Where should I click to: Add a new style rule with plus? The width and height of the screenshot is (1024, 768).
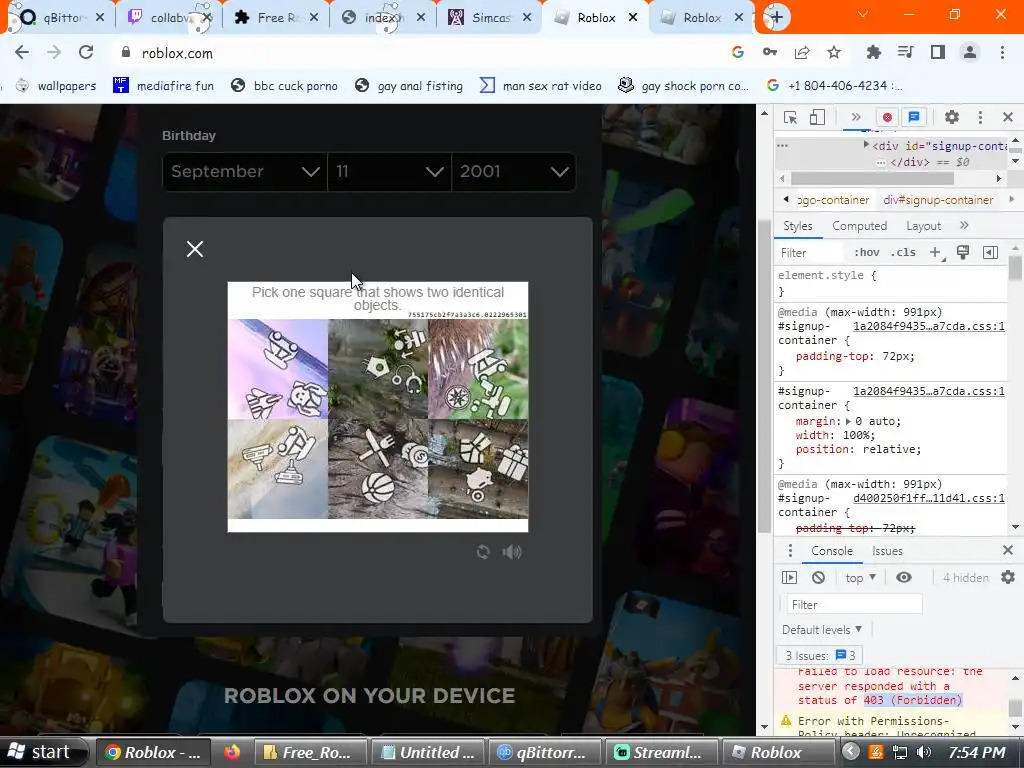tap(935, 253)
